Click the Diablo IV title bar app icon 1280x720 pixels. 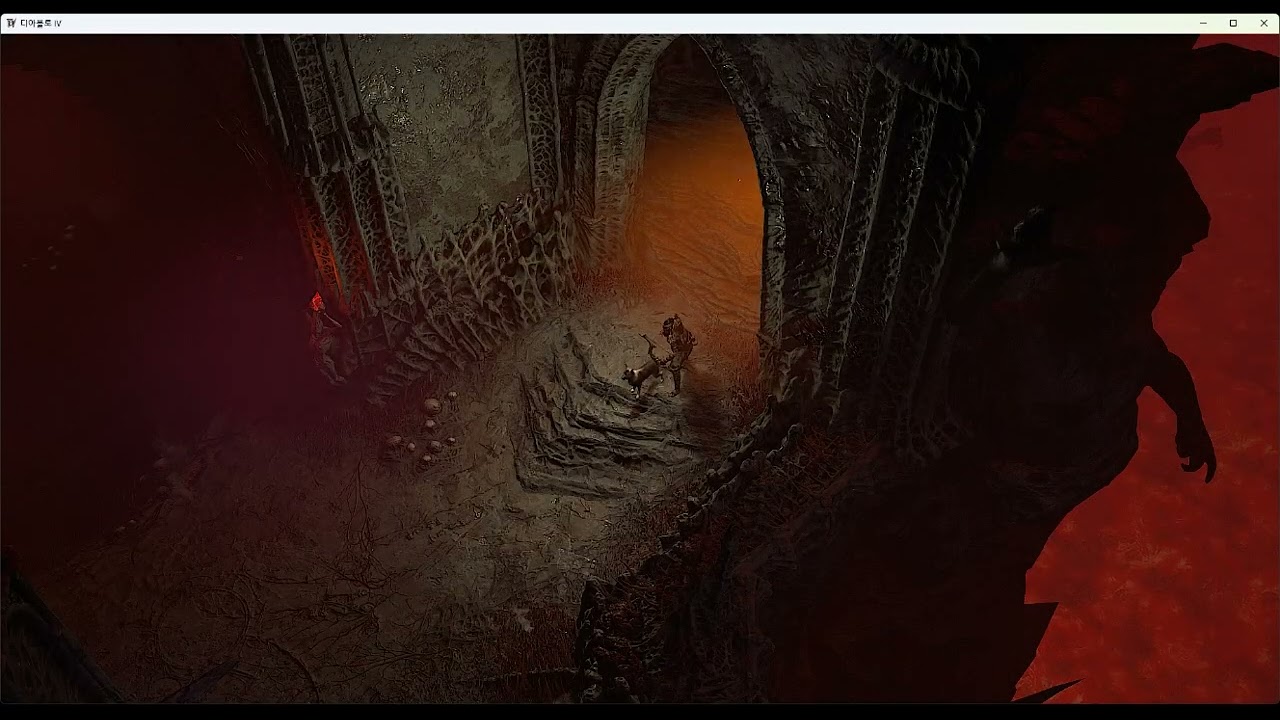pos(11,23)
